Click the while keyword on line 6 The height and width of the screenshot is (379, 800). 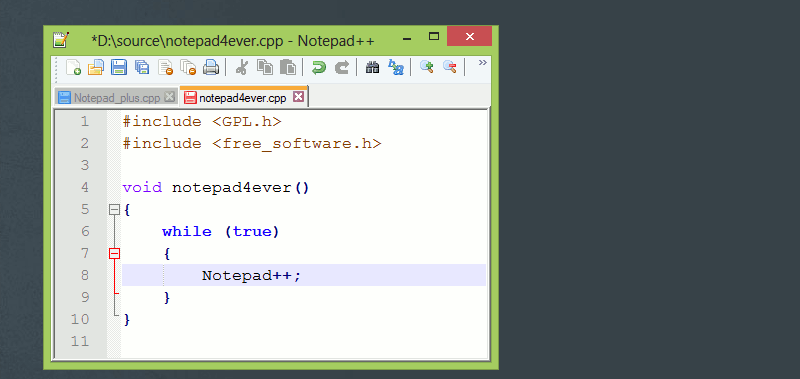tap(187, 232)
